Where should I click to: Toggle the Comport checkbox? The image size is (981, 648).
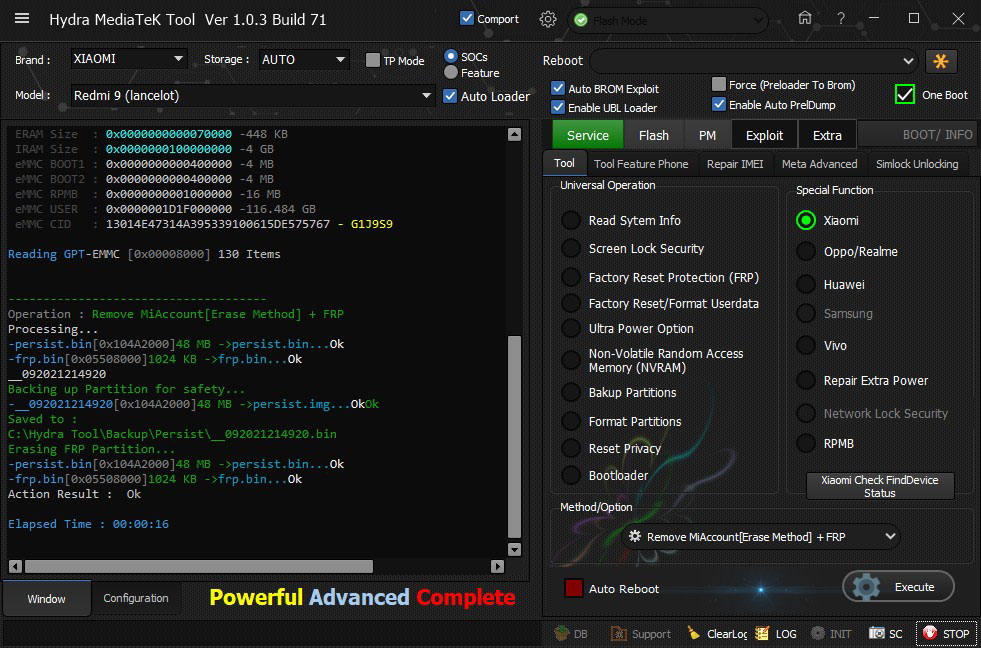(x=466, y=18)
